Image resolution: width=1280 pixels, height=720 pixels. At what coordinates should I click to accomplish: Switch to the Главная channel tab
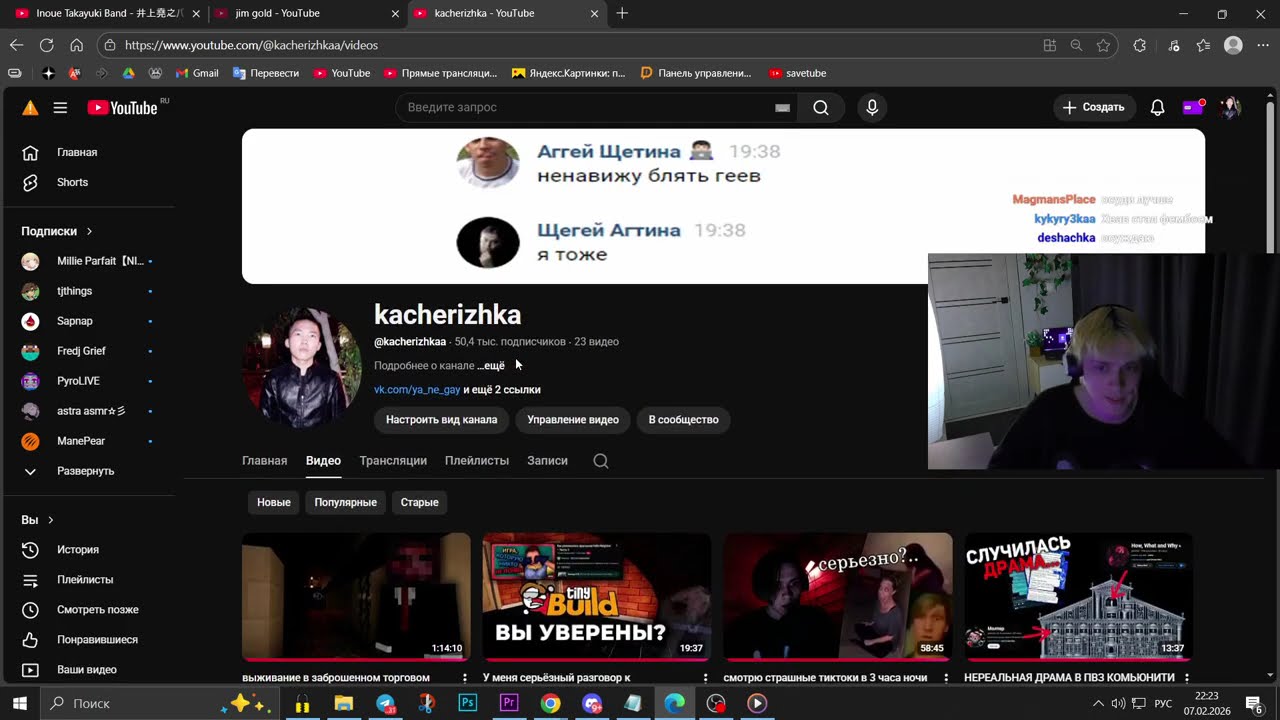pos(264,461)
